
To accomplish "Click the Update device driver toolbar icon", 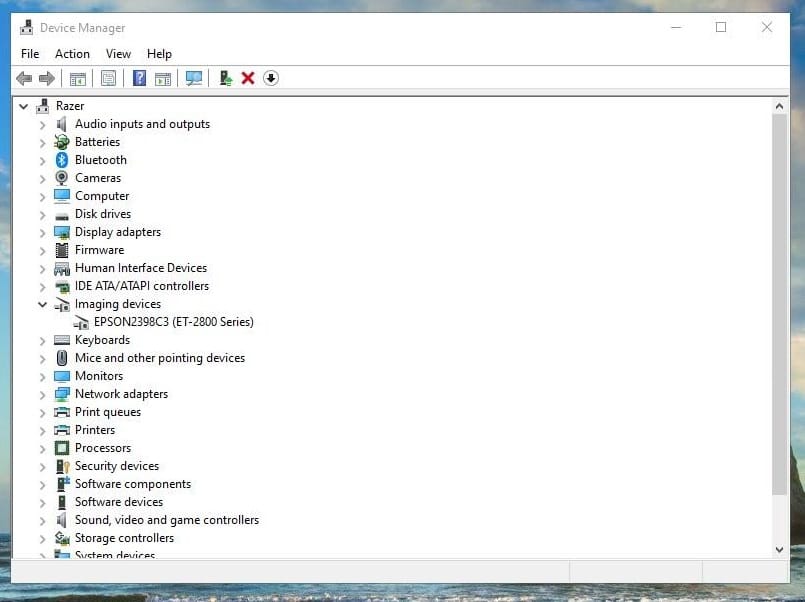I will tap(225, 78).
